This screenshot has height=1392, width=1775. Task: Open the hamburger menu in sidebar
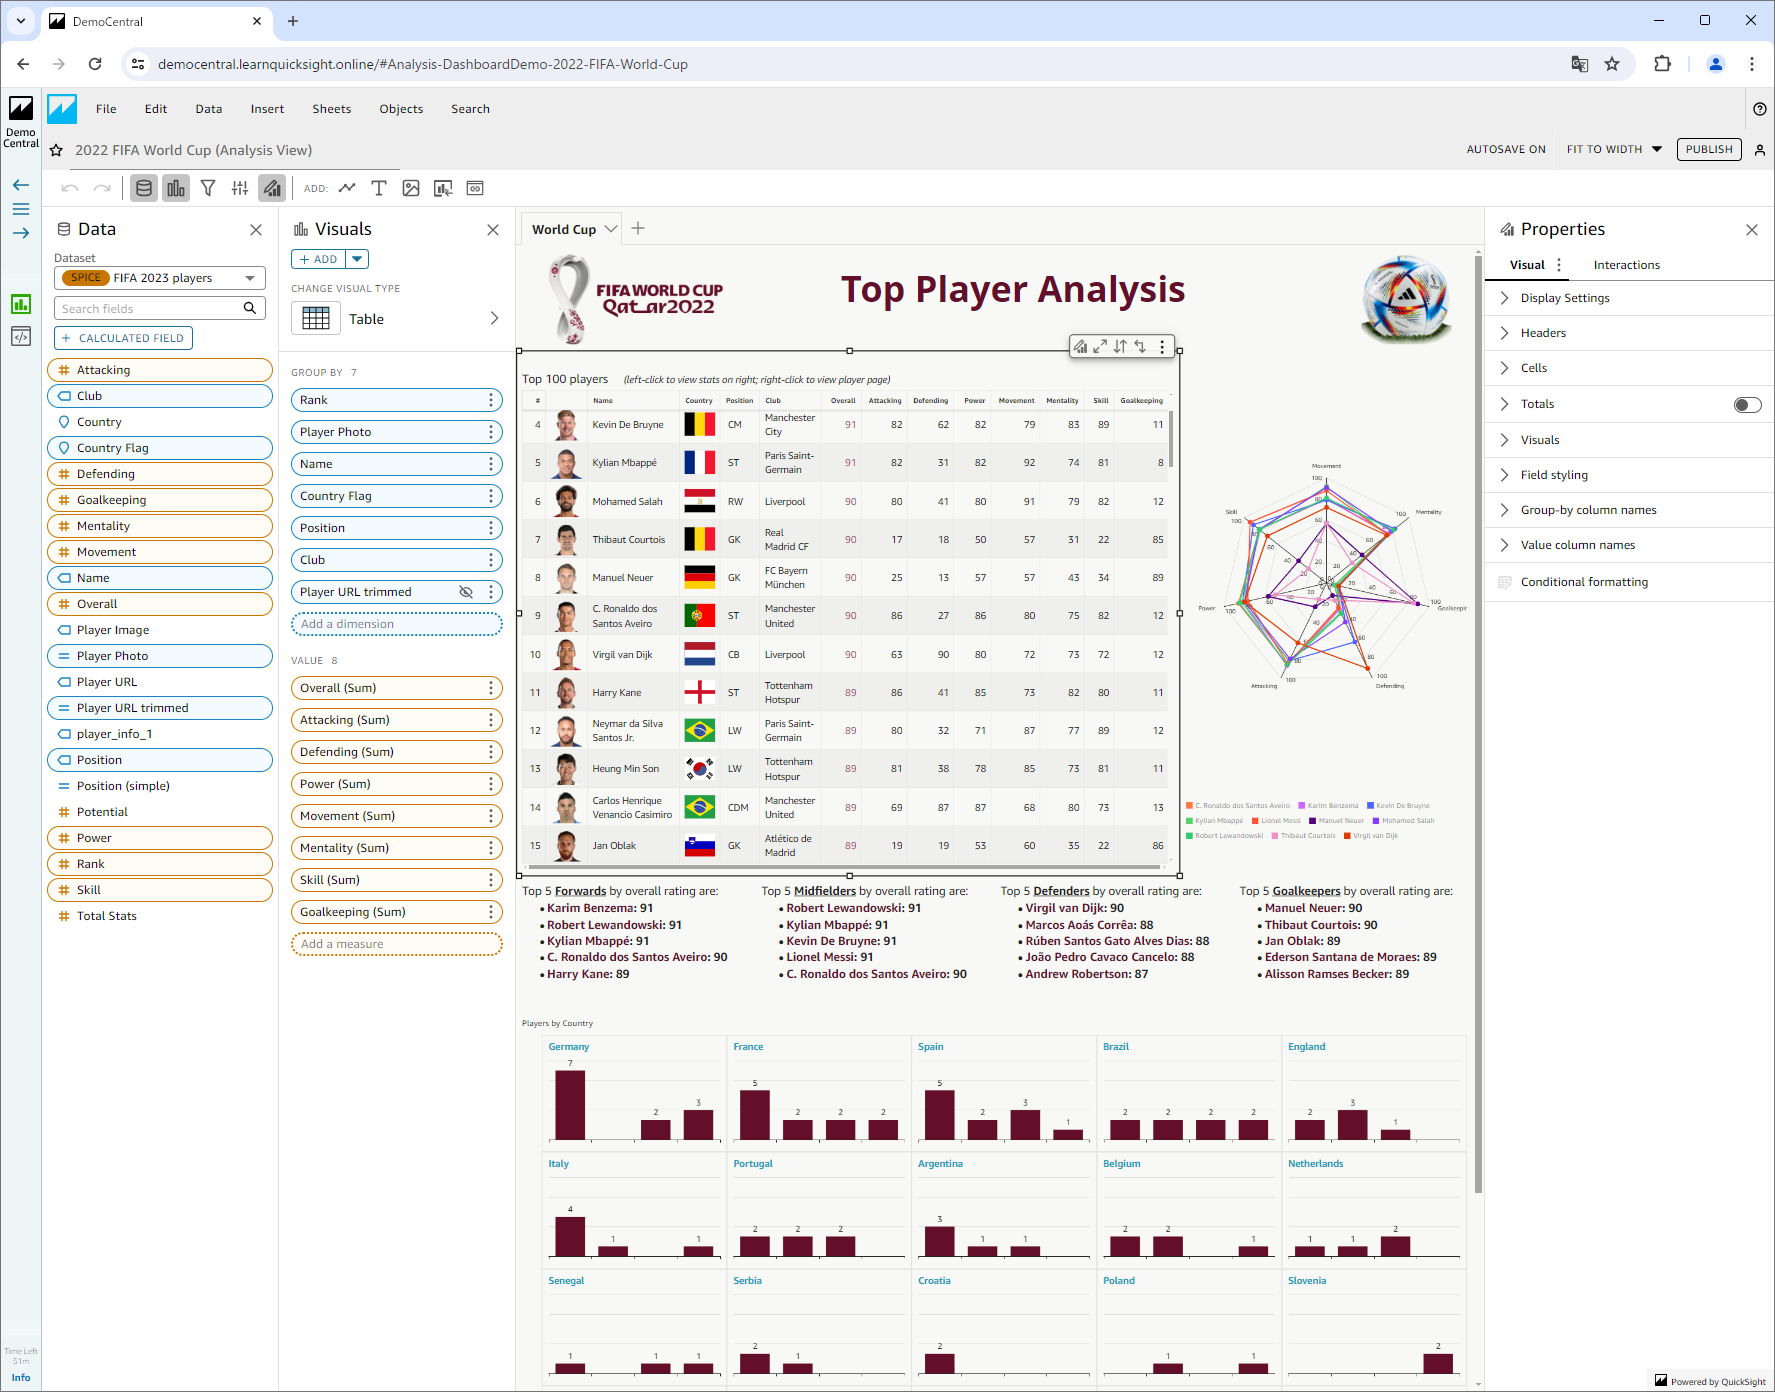(21, 209)
